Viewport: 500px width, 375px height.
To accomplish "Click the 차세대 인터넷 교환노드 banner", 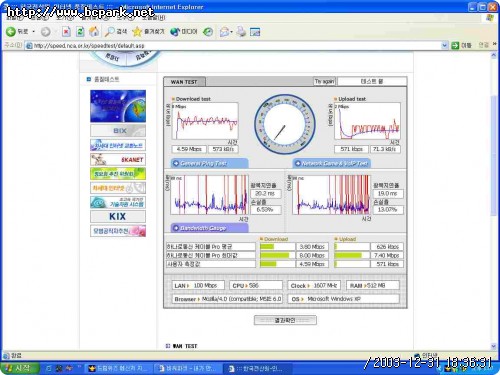I will (x=118, y=145).
